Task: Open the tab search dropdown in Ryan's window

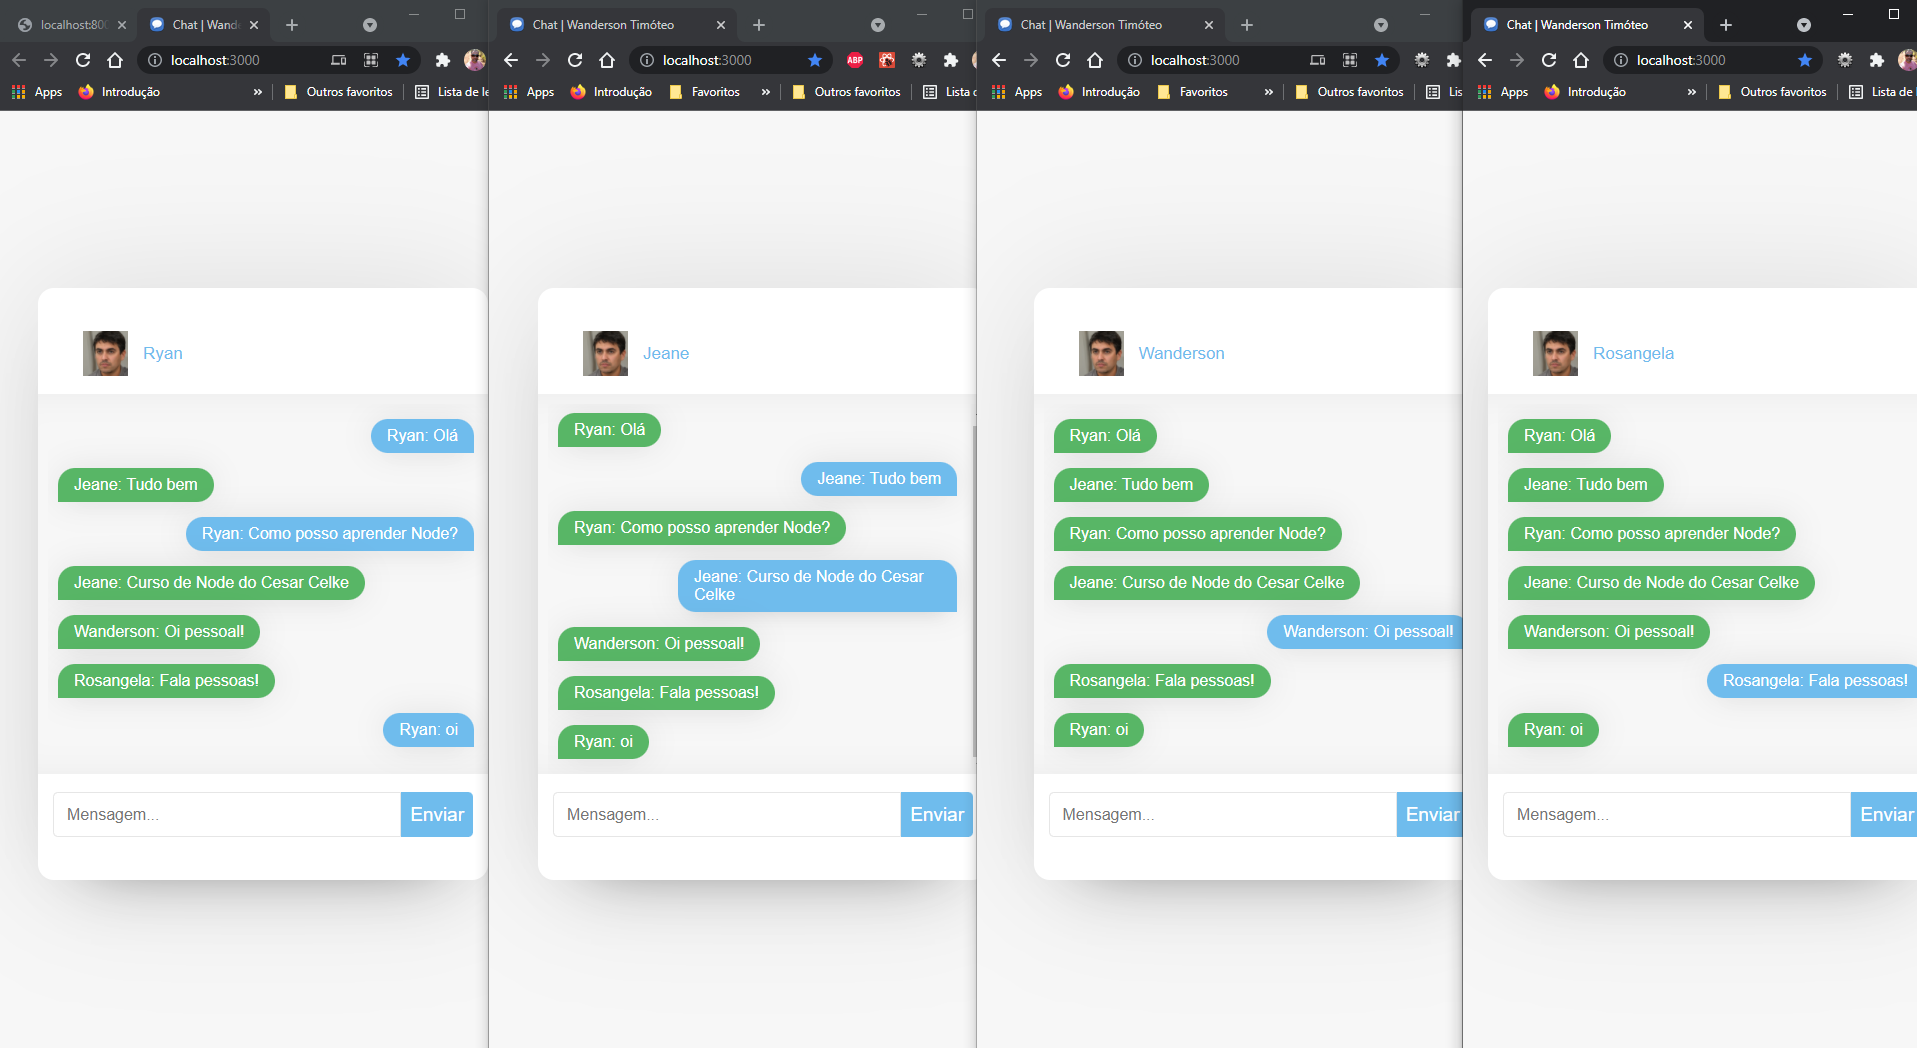Action: [370, 25]
